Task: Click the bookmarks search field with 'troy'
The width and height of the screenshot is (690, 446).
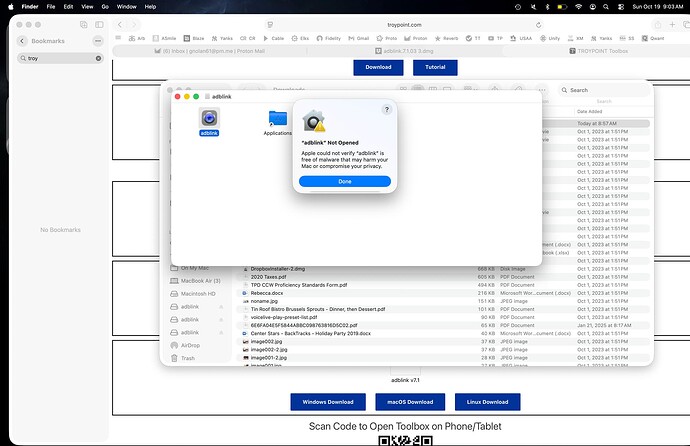Action: (x=60, y=58)
